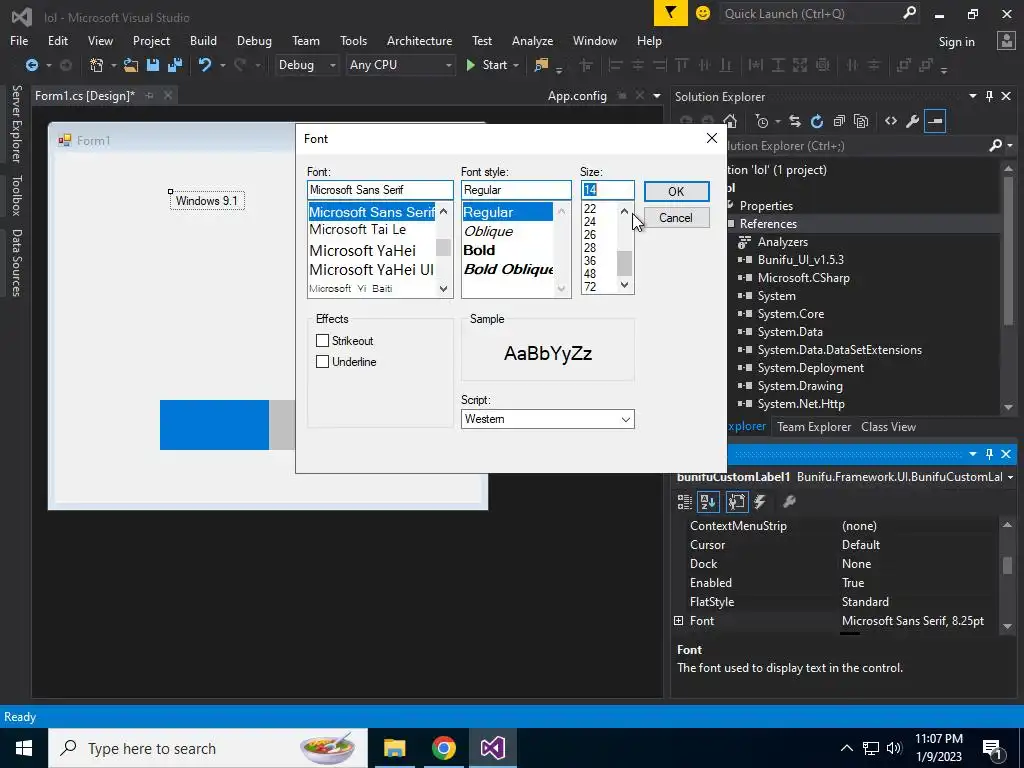
Task: Click the Quick Launch magnifier icon
Action: pos(909,13)
